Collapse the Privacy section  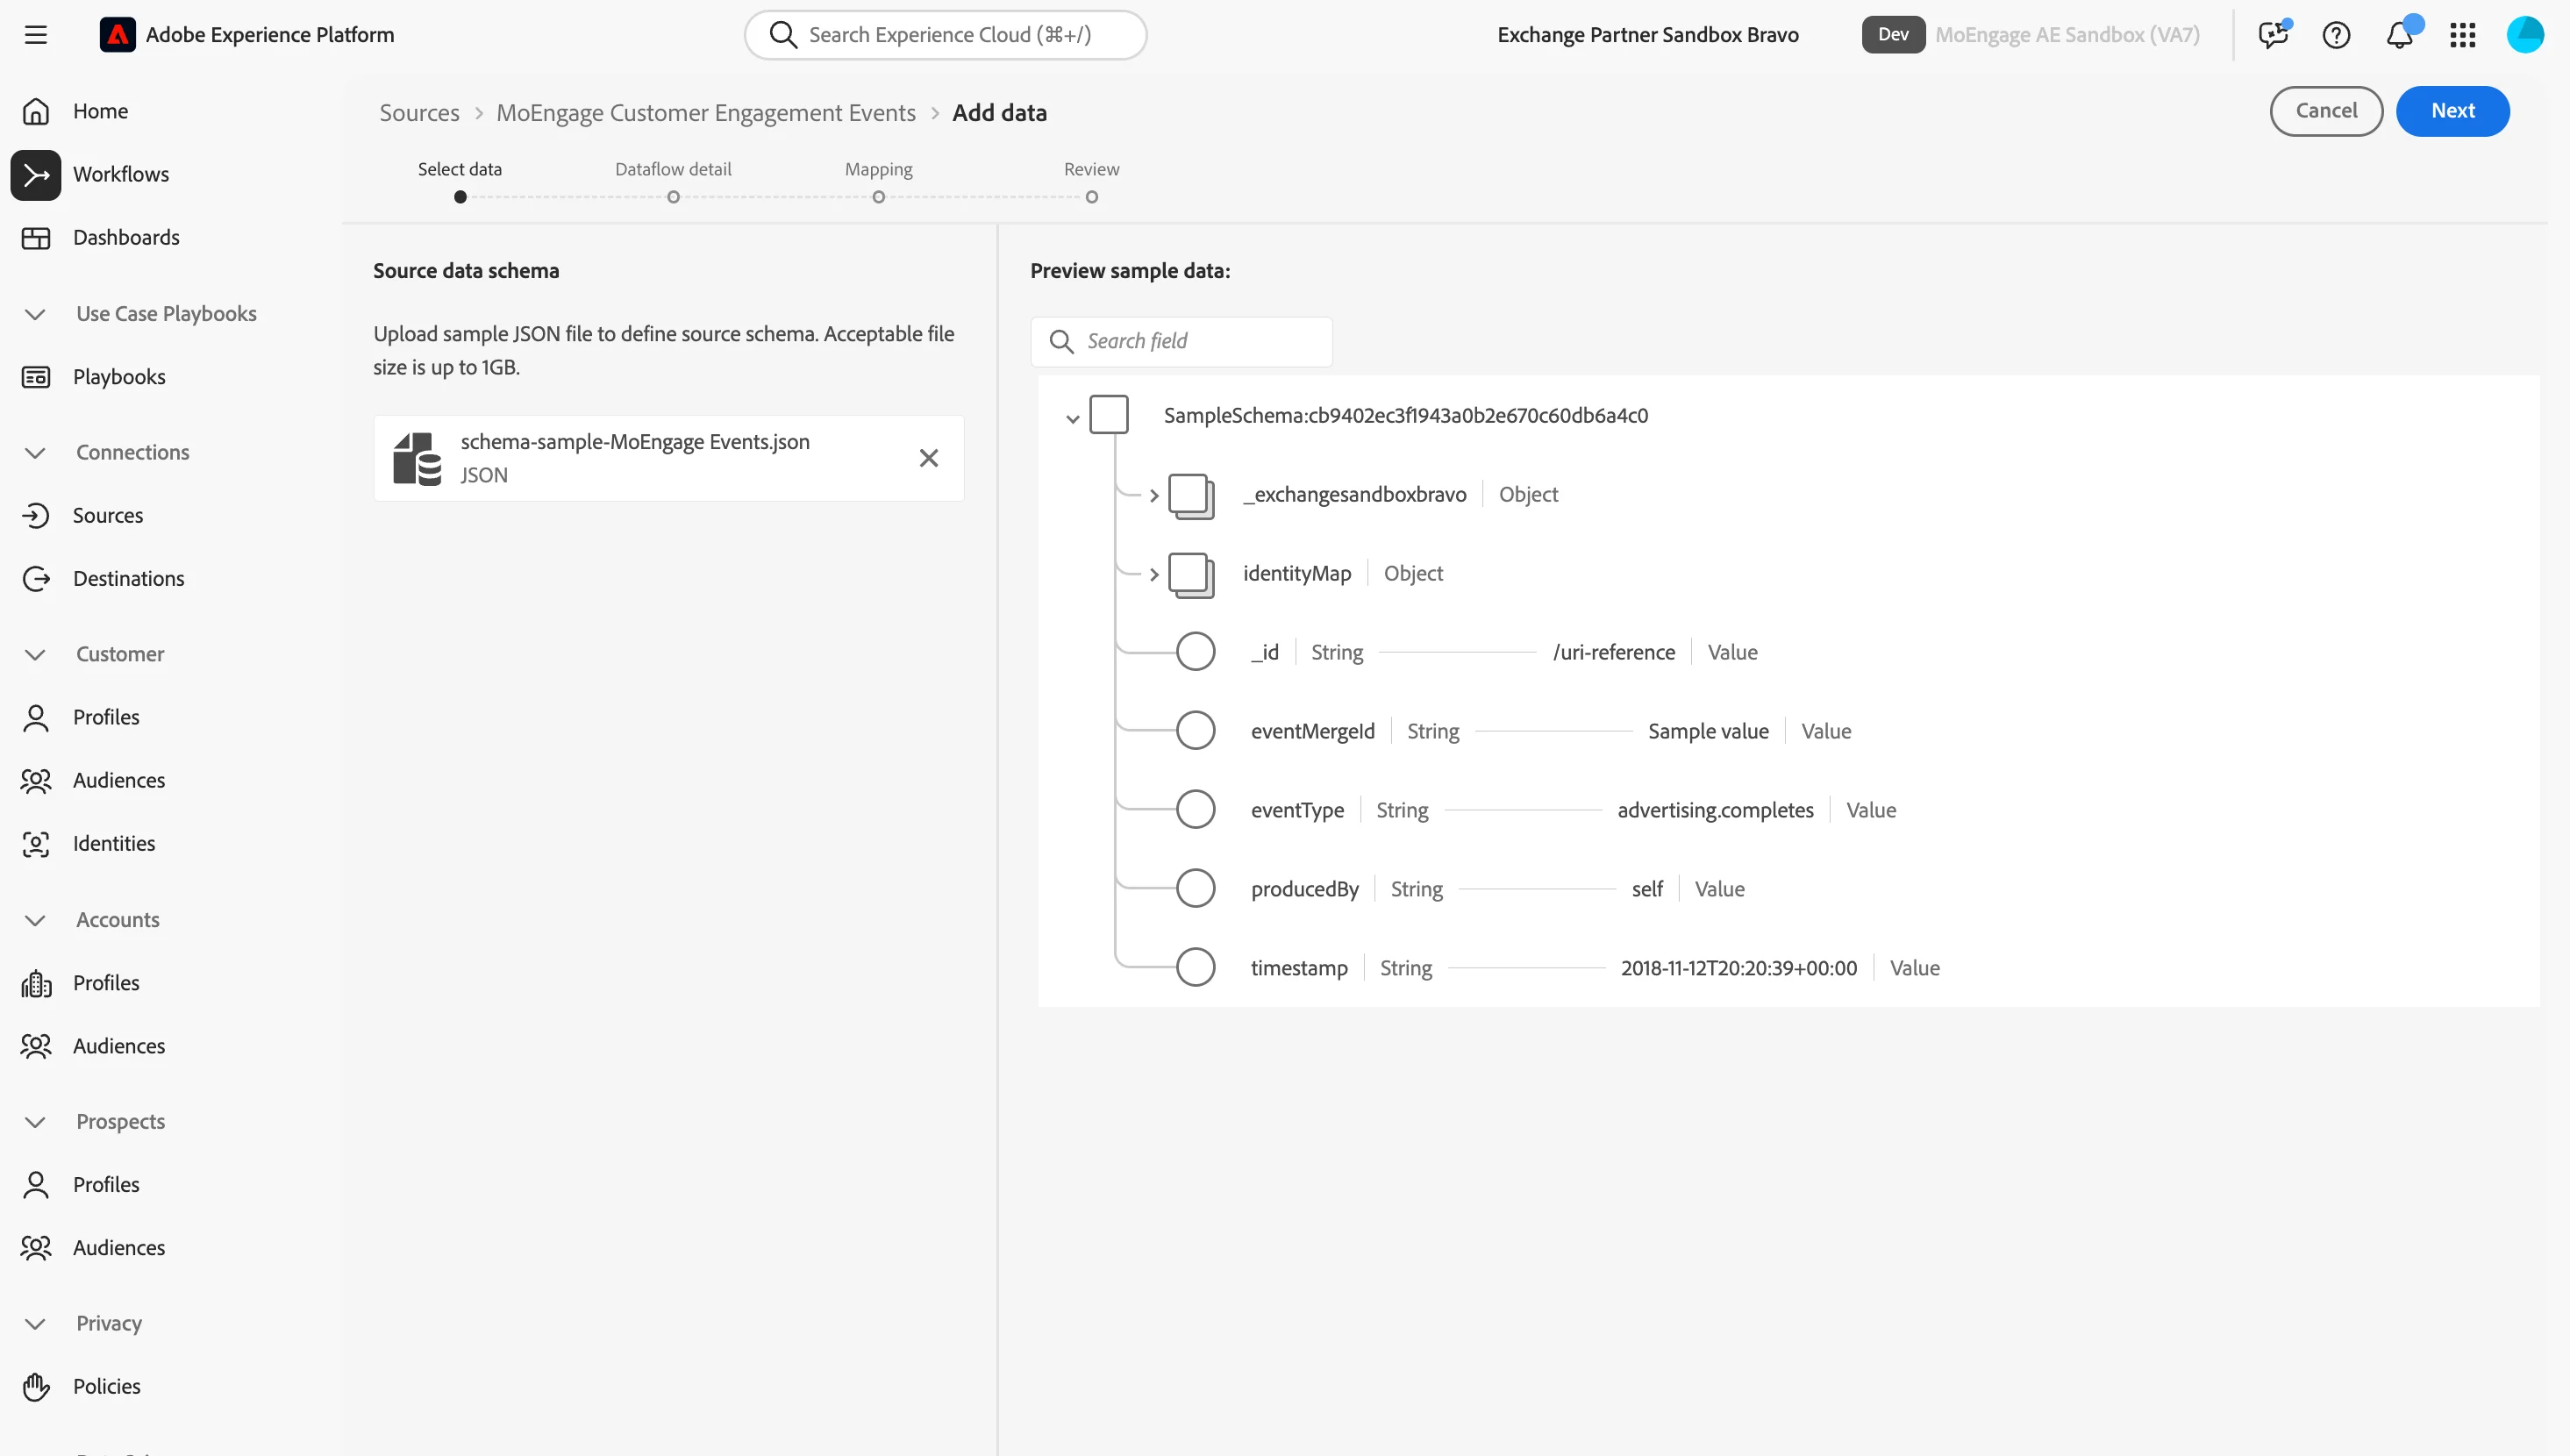[36, 1325]
